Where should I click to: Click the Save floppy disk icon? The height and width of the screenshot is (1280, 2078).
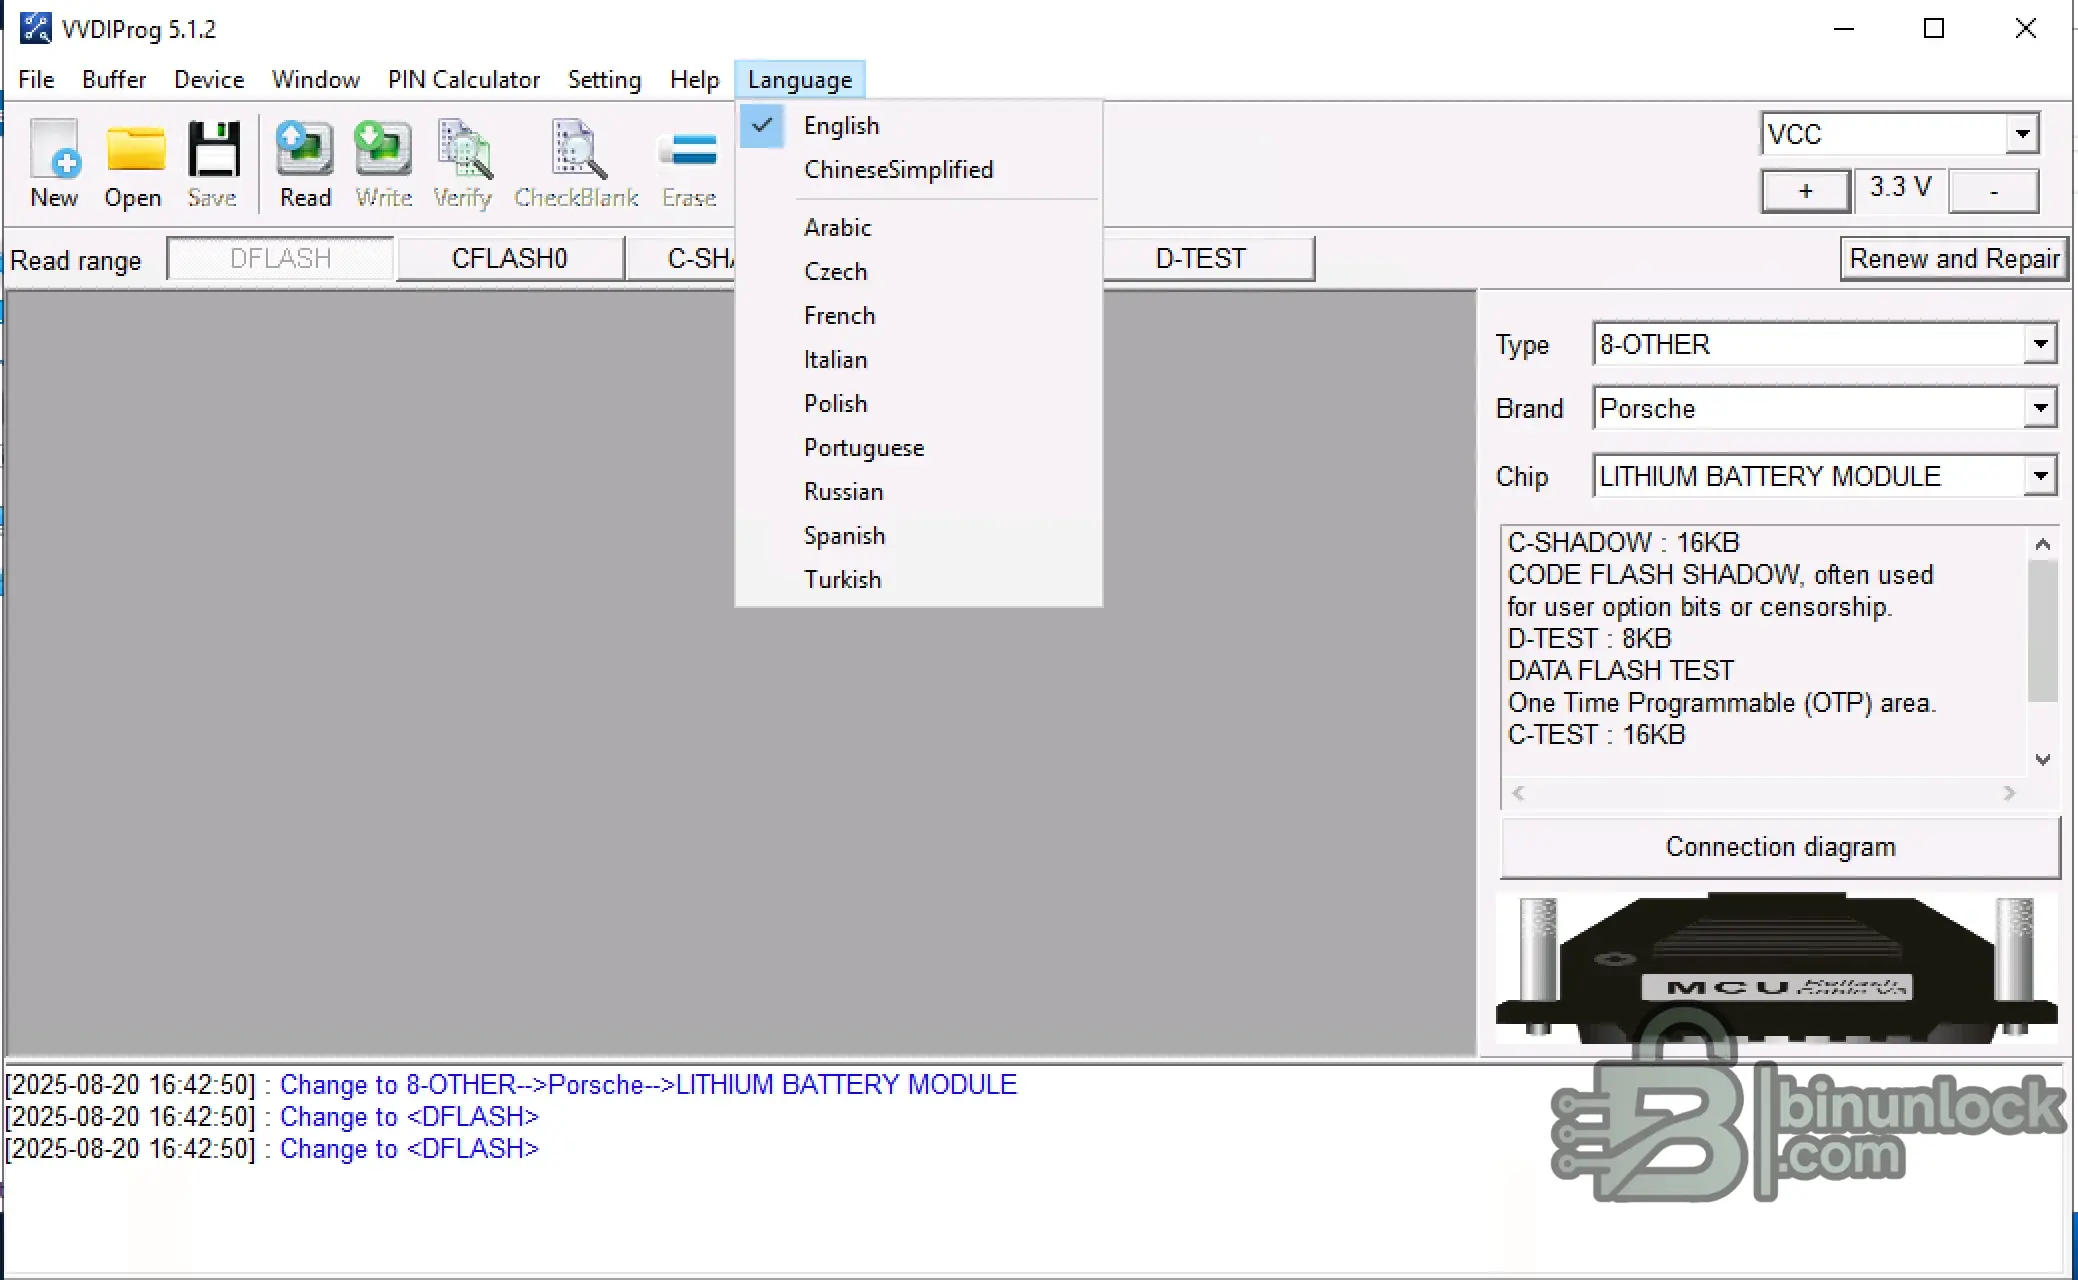[214, 150]
